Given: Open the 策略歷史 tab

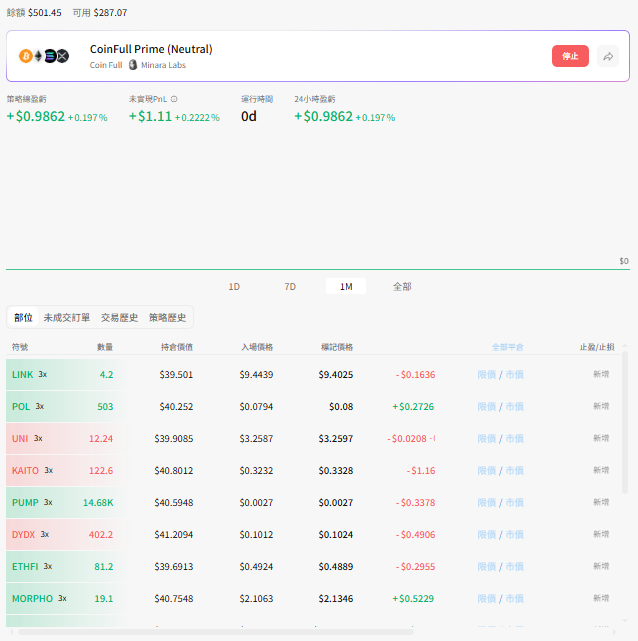Looking at the screenshot, I should click(x=168, y=317).
